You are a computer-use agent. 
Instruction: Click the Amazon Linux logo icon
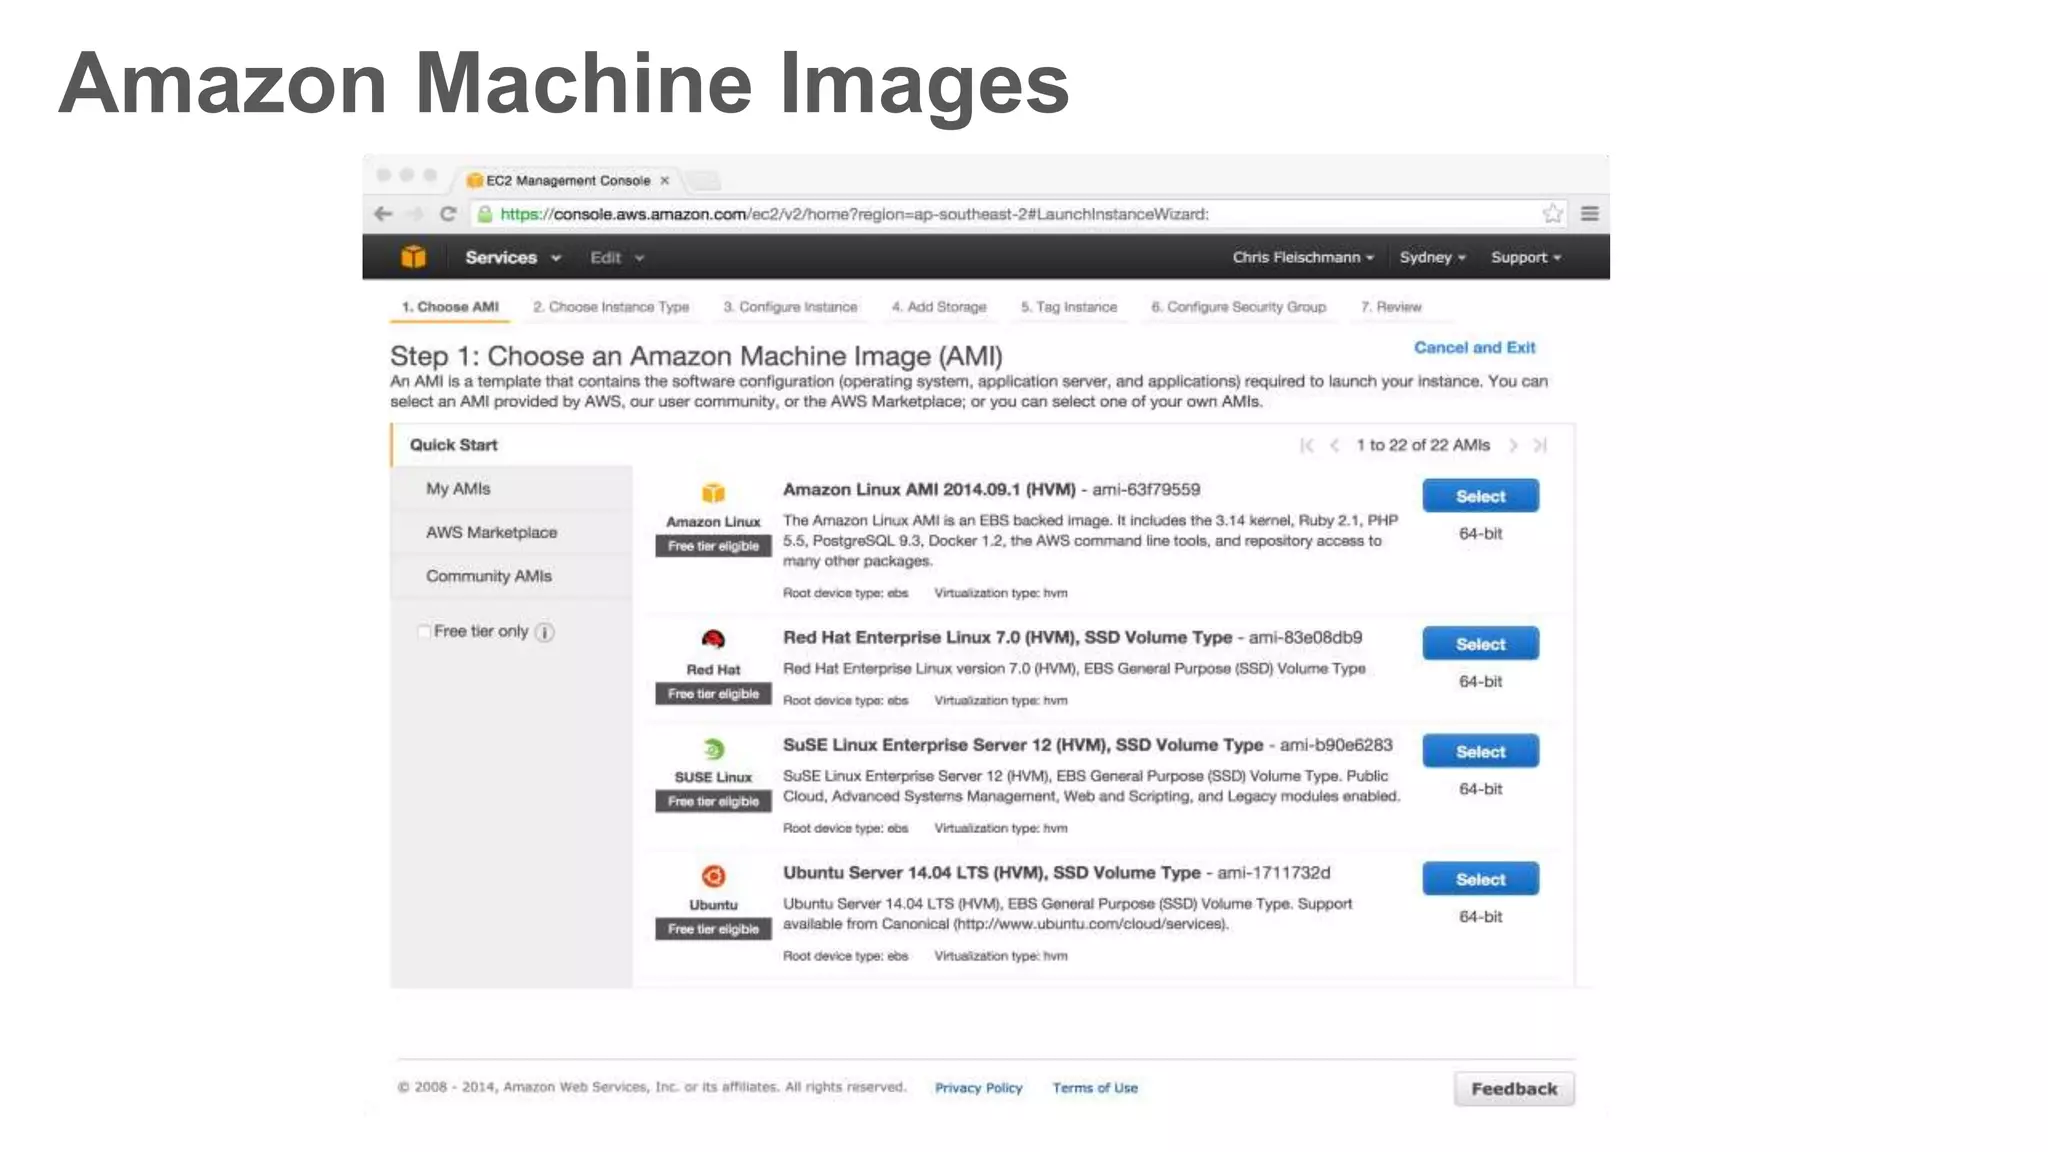713,492
